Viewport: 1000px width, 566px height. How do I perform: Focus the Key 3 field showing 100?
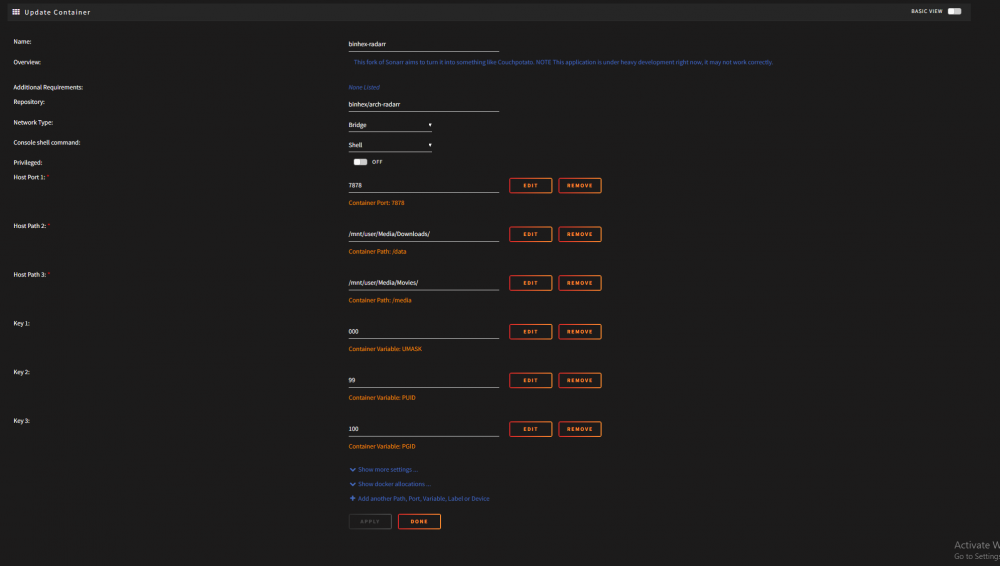click(x=423, y=429)
